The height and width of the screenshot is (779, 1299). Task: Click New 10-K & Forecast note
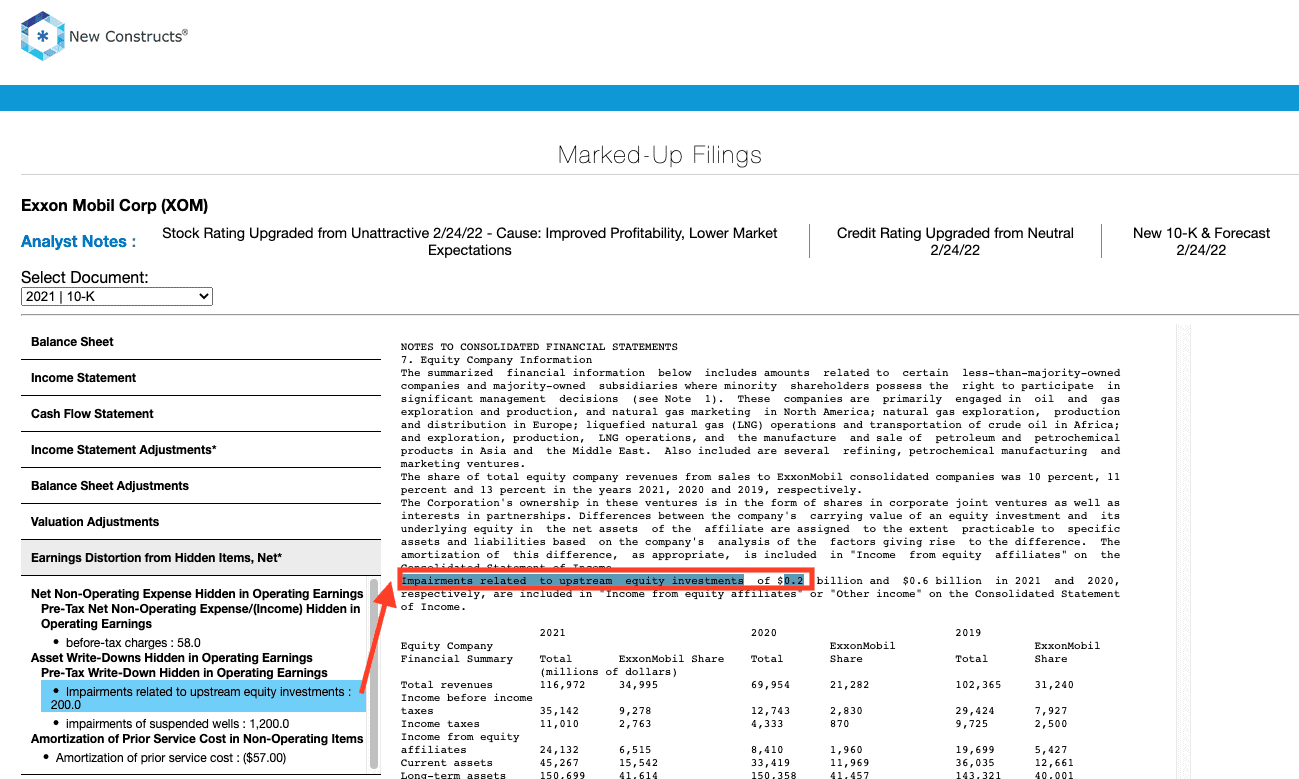coord(1201,241)
